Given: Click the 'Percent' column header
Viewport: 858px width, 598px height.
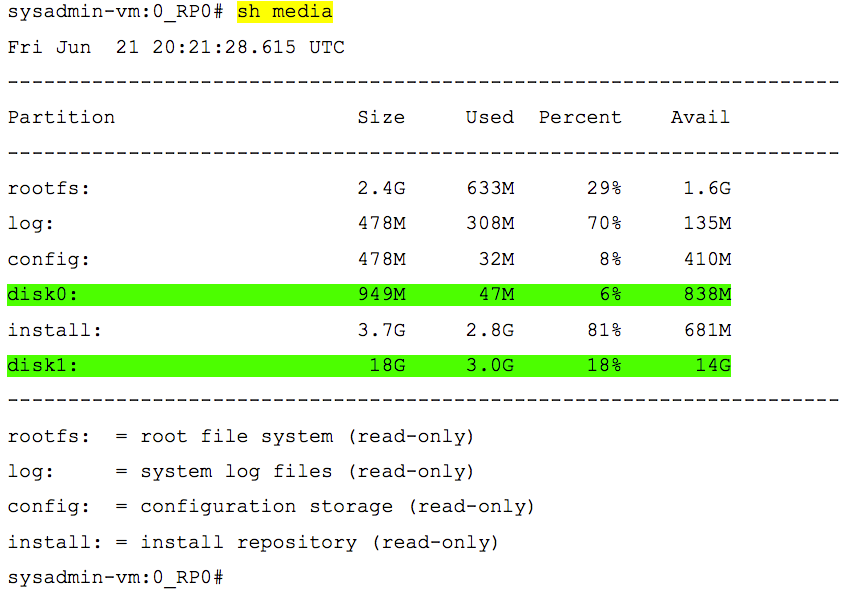Looking at the screenshot, I should [x=580, y=117].
